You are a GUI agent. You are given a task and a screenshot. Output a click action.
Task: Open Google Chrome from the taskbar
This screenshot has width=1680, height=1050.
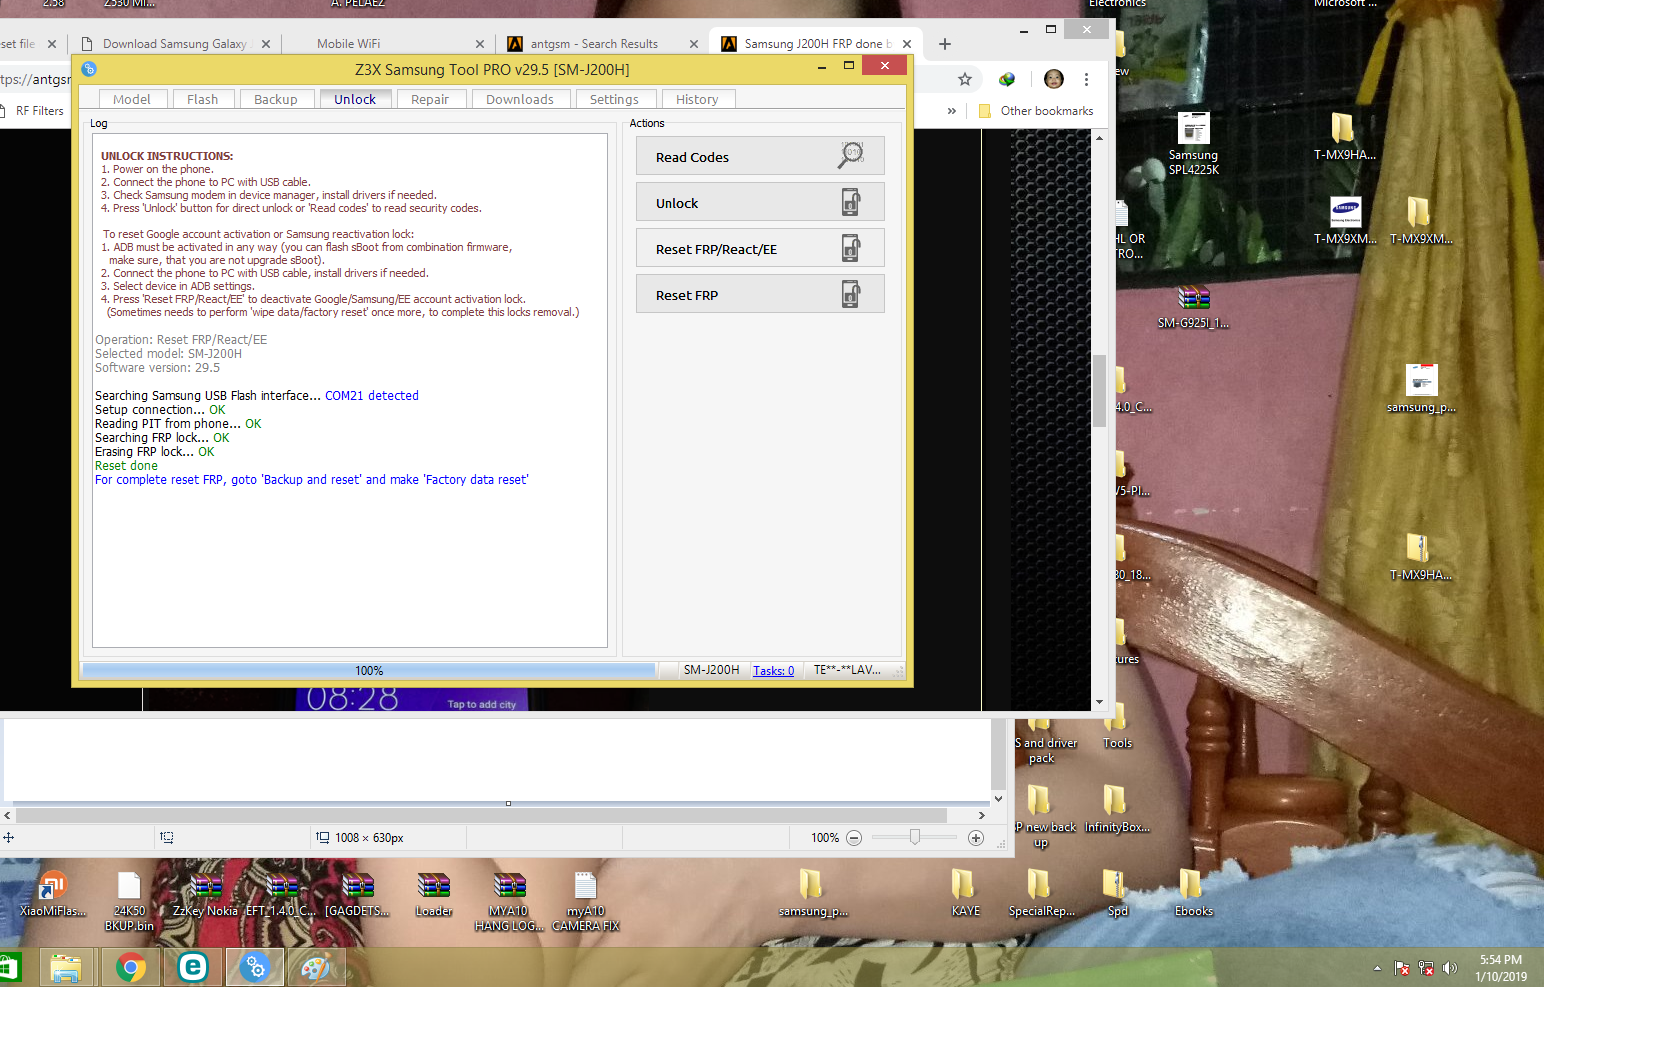(130, 967)
